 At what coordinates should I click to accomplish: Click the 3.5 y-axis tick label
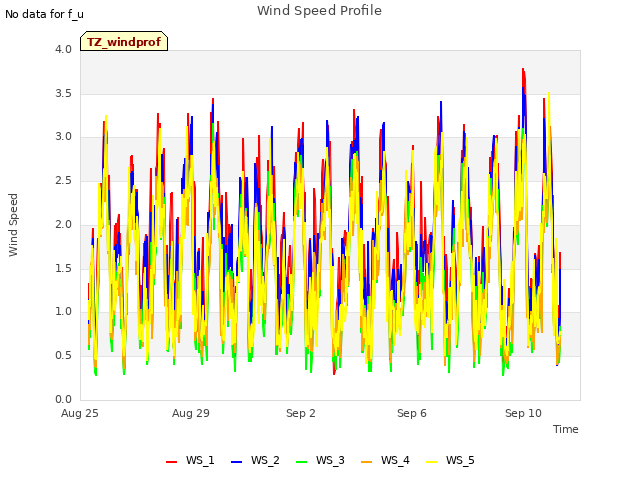point(64,93)
